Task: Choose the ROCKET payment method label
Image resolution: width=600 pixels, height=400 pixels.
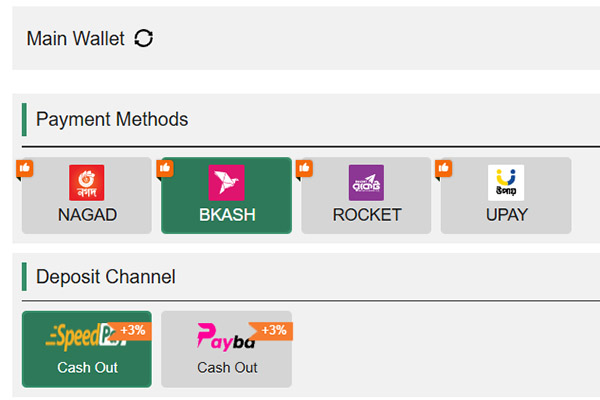Action: pyautogui.click(x=367, y=215)
